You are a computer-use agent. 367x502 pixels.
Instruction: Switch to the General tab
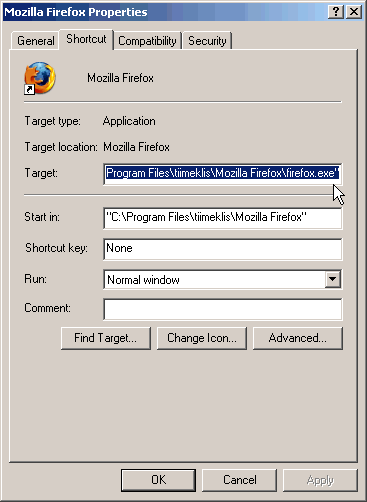tap(36, 41)
